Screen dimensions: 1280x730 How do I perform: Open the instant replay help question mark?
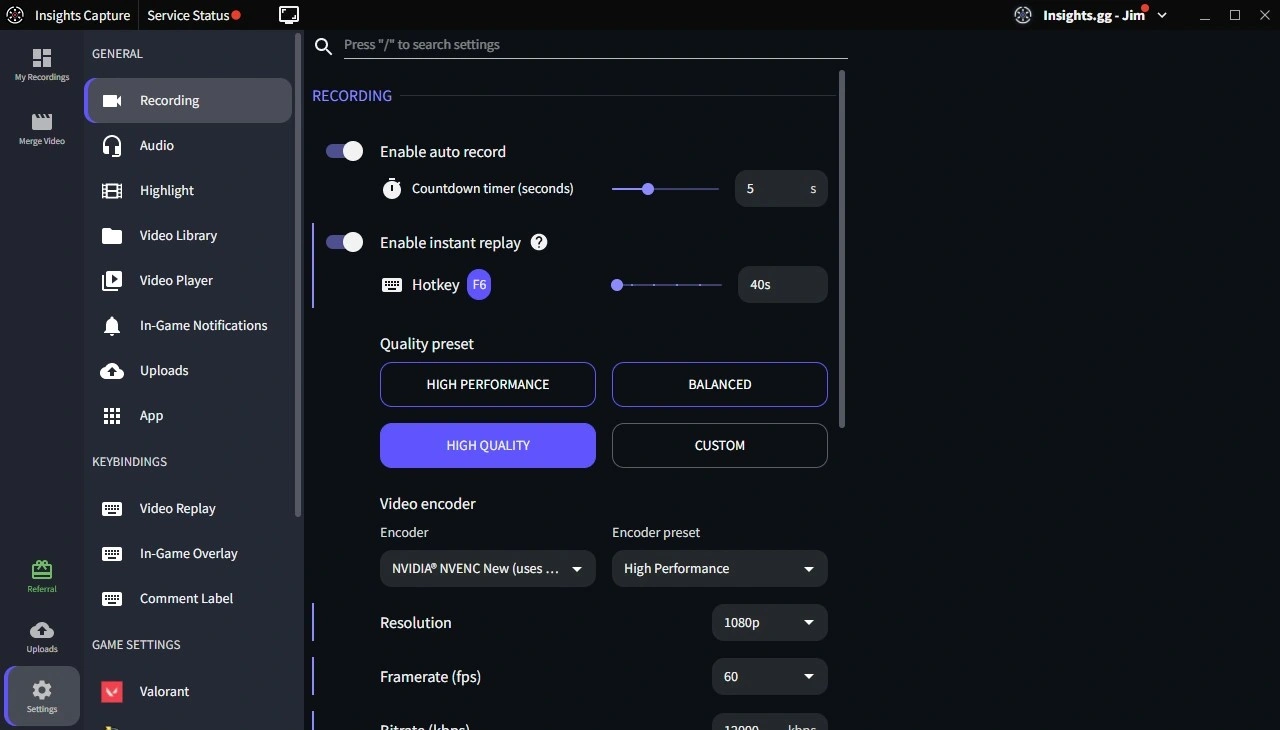pos(538,242)
